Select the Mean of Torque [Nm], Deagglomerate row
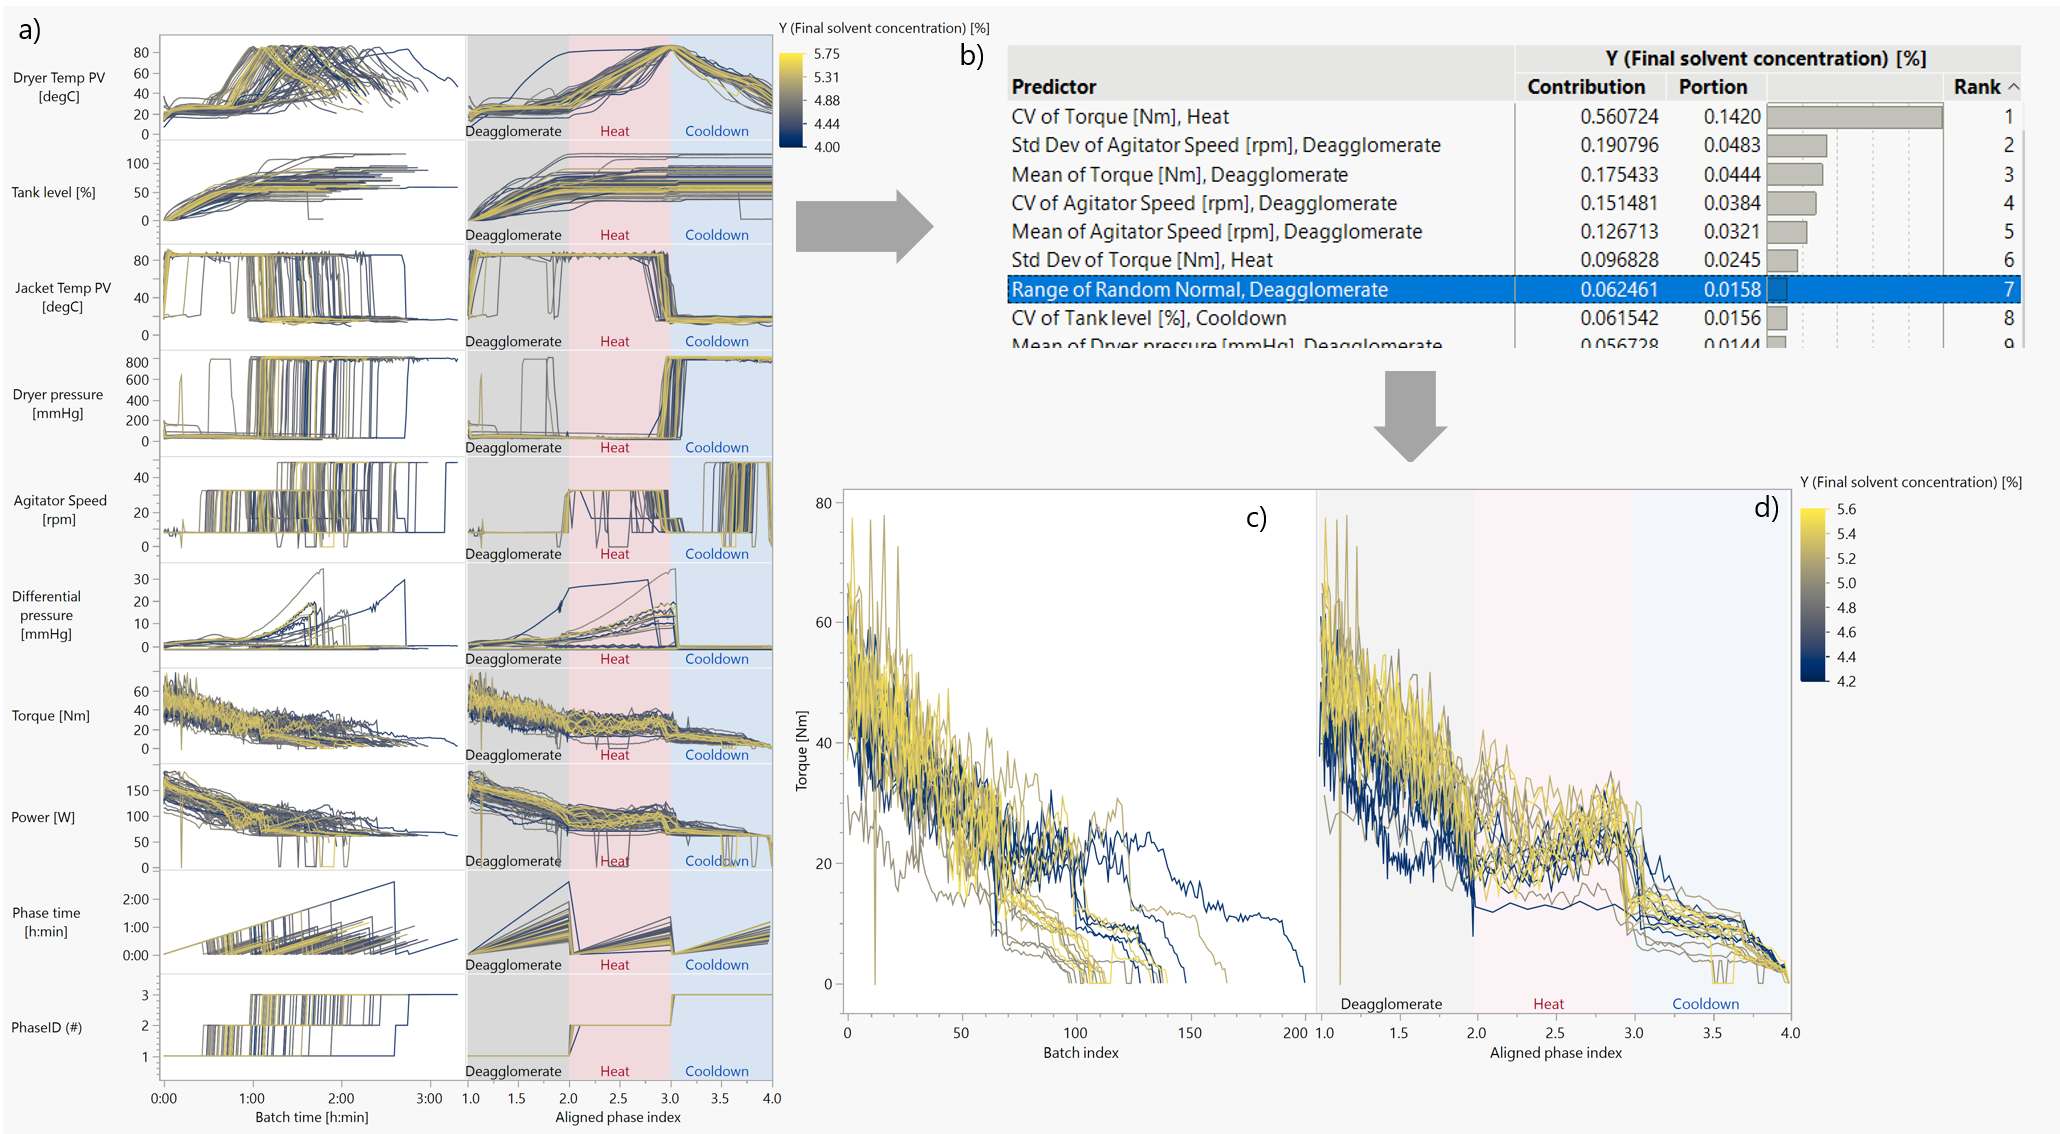The image size is (2060, 1134). coord(1178,174)
